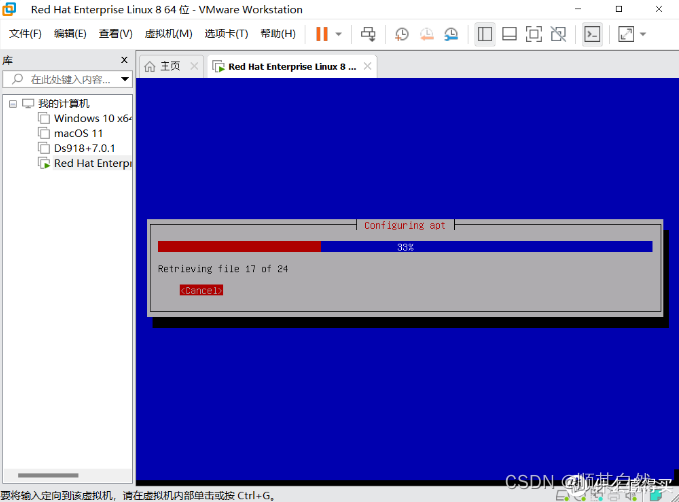
Task: Open the power options dropdown arrow beside Pause
Action: (x=339, y=34)
